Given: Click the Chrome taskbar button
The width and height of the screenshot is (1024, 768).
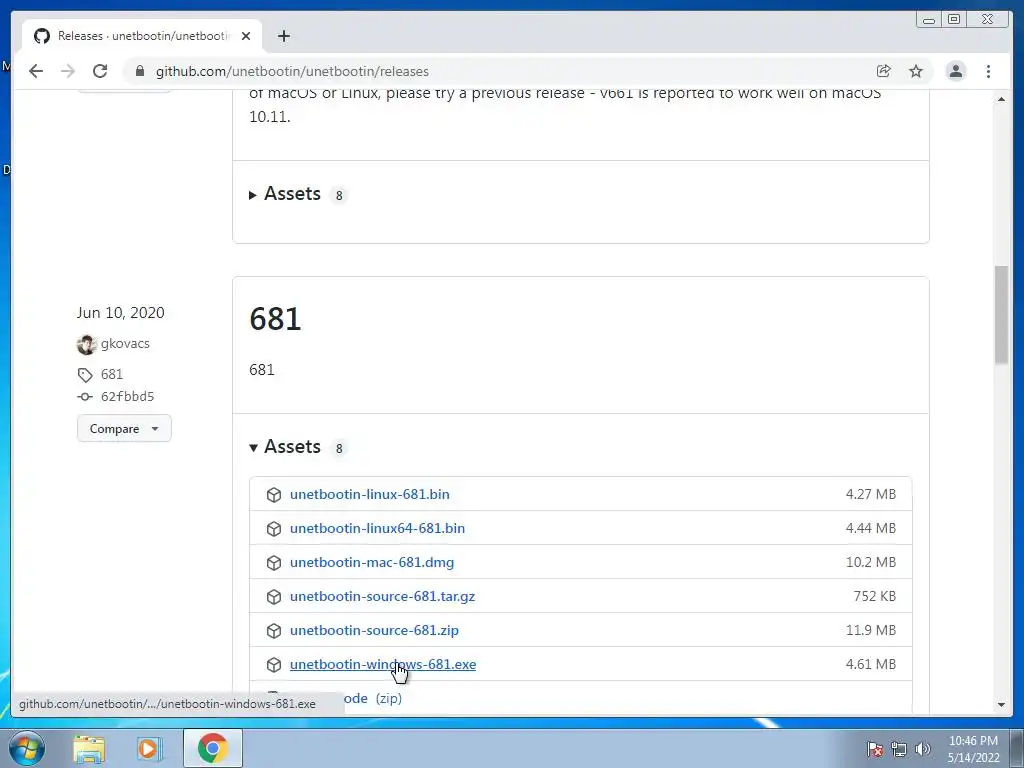Looking at the screenshot, I should coord(212,748).
